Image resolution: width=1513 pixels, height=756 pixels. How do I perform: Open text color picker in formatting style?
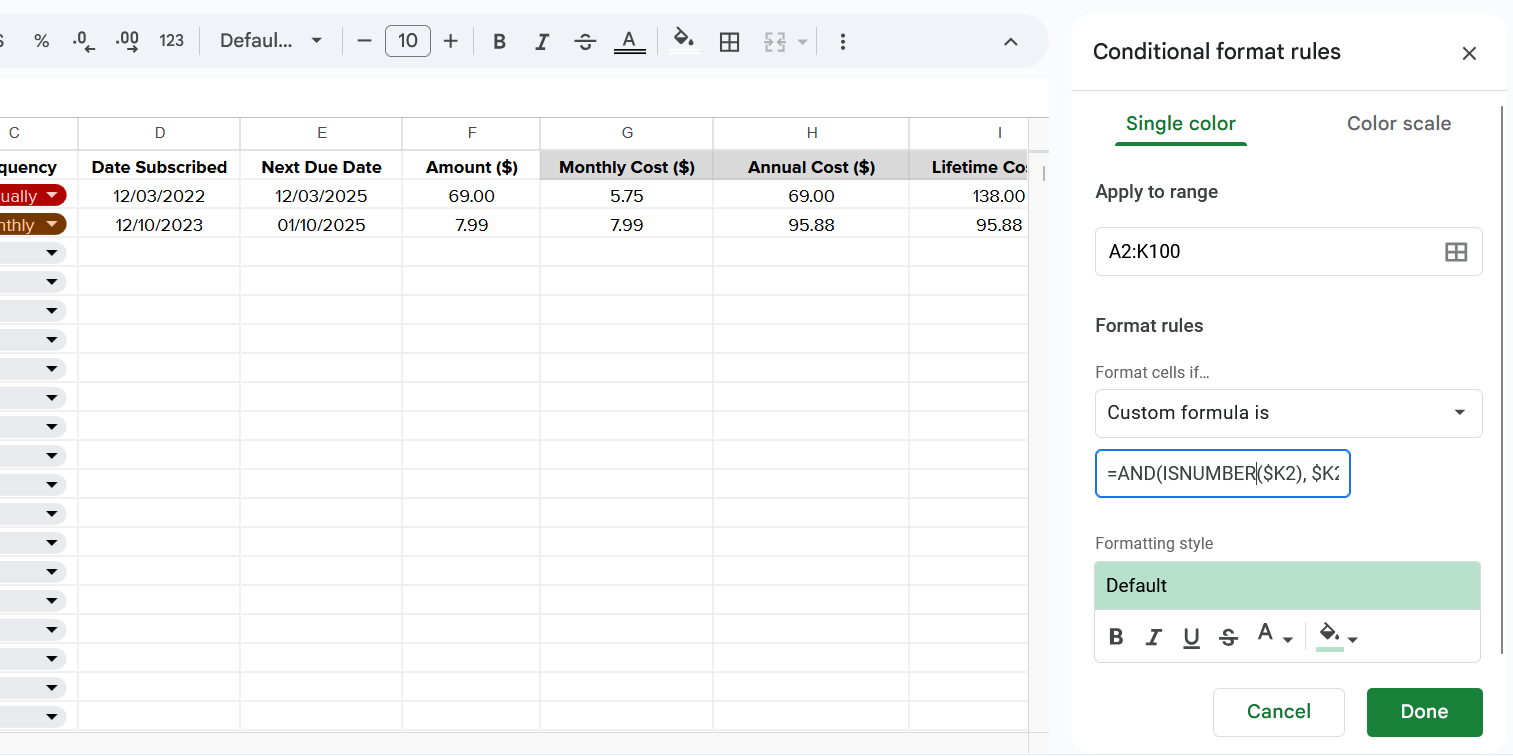click(1274, 637)
